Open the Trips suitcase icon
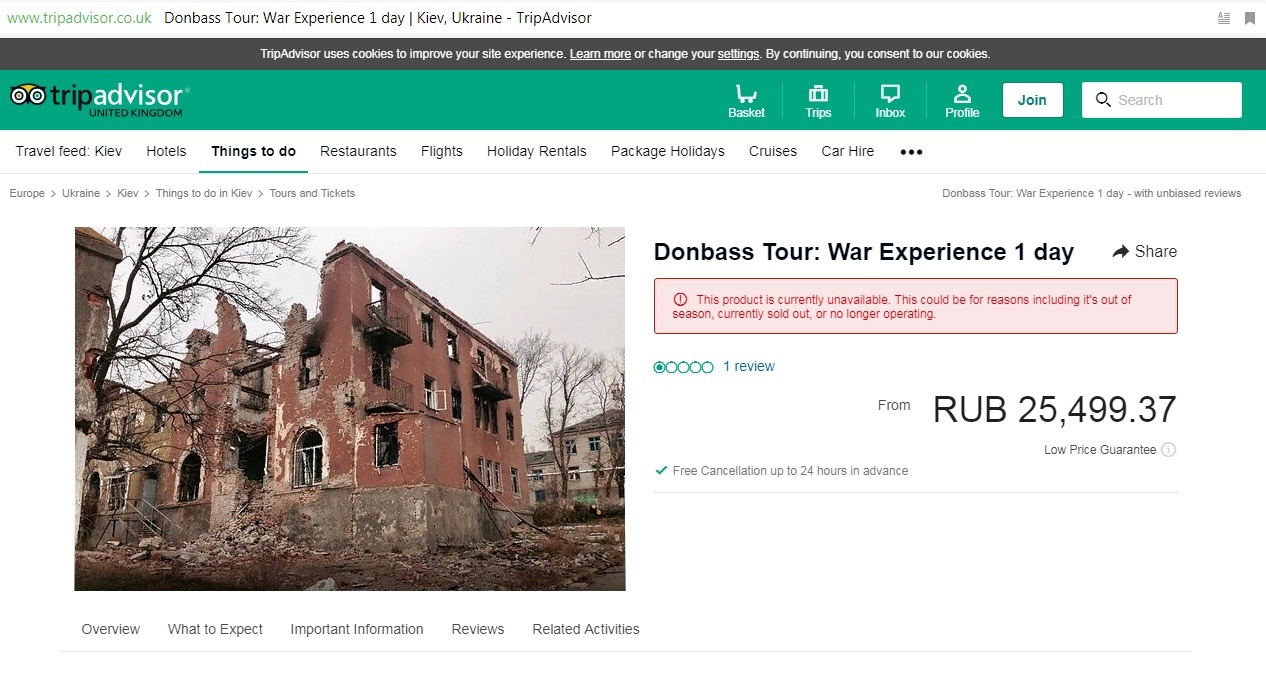This screenshot has width=1266, height=679. 818,95
